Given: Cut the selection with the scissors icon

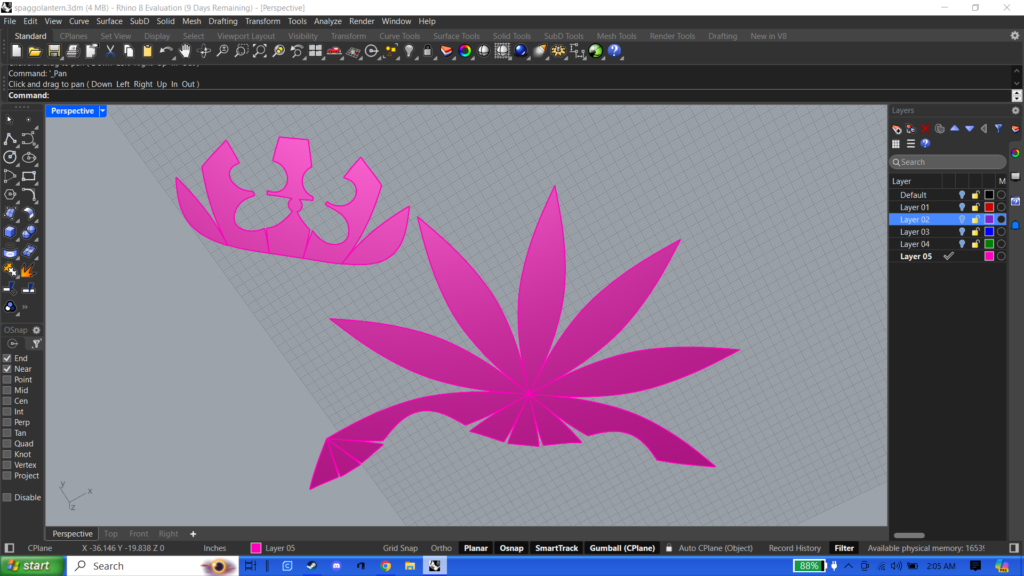Looking at the screenshot, I should pos(110,51).
